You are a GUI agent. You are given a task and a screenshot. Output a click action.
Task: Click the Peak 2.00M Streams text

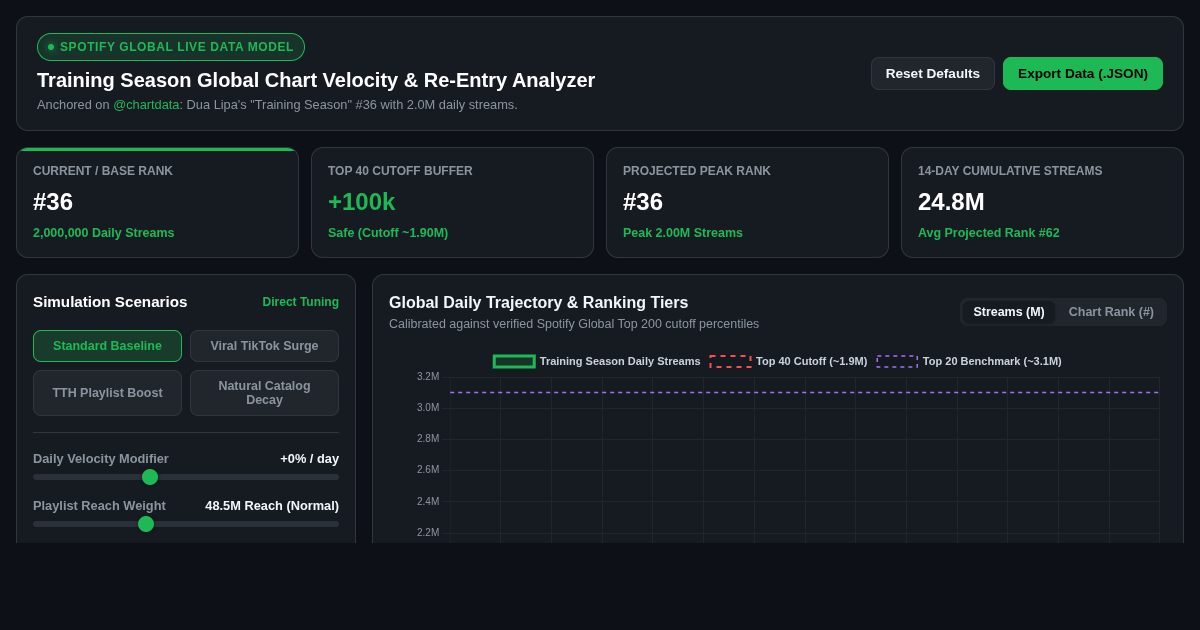click(683, 233)
